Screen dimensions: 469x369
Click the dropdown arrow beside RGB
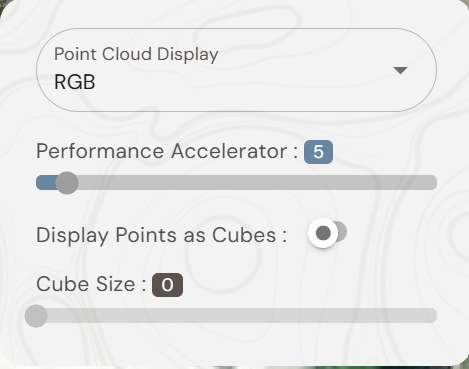[x=400, y=70]
